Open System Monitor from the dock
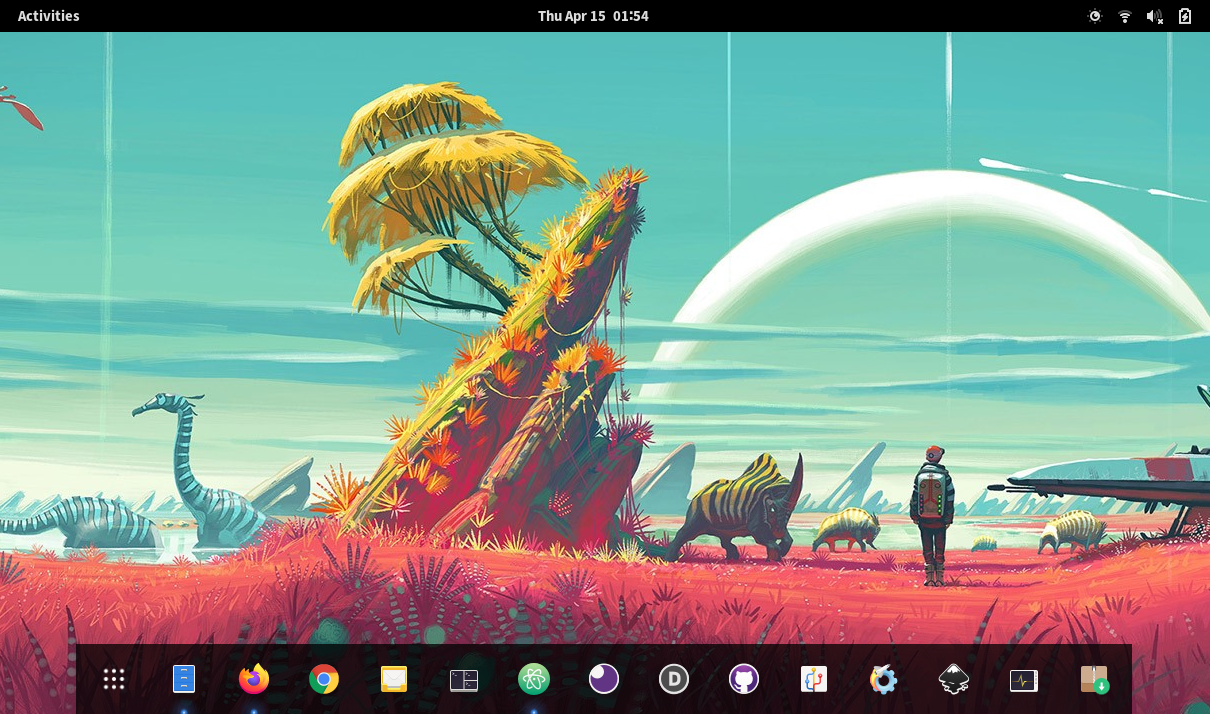 point(1024,680)
